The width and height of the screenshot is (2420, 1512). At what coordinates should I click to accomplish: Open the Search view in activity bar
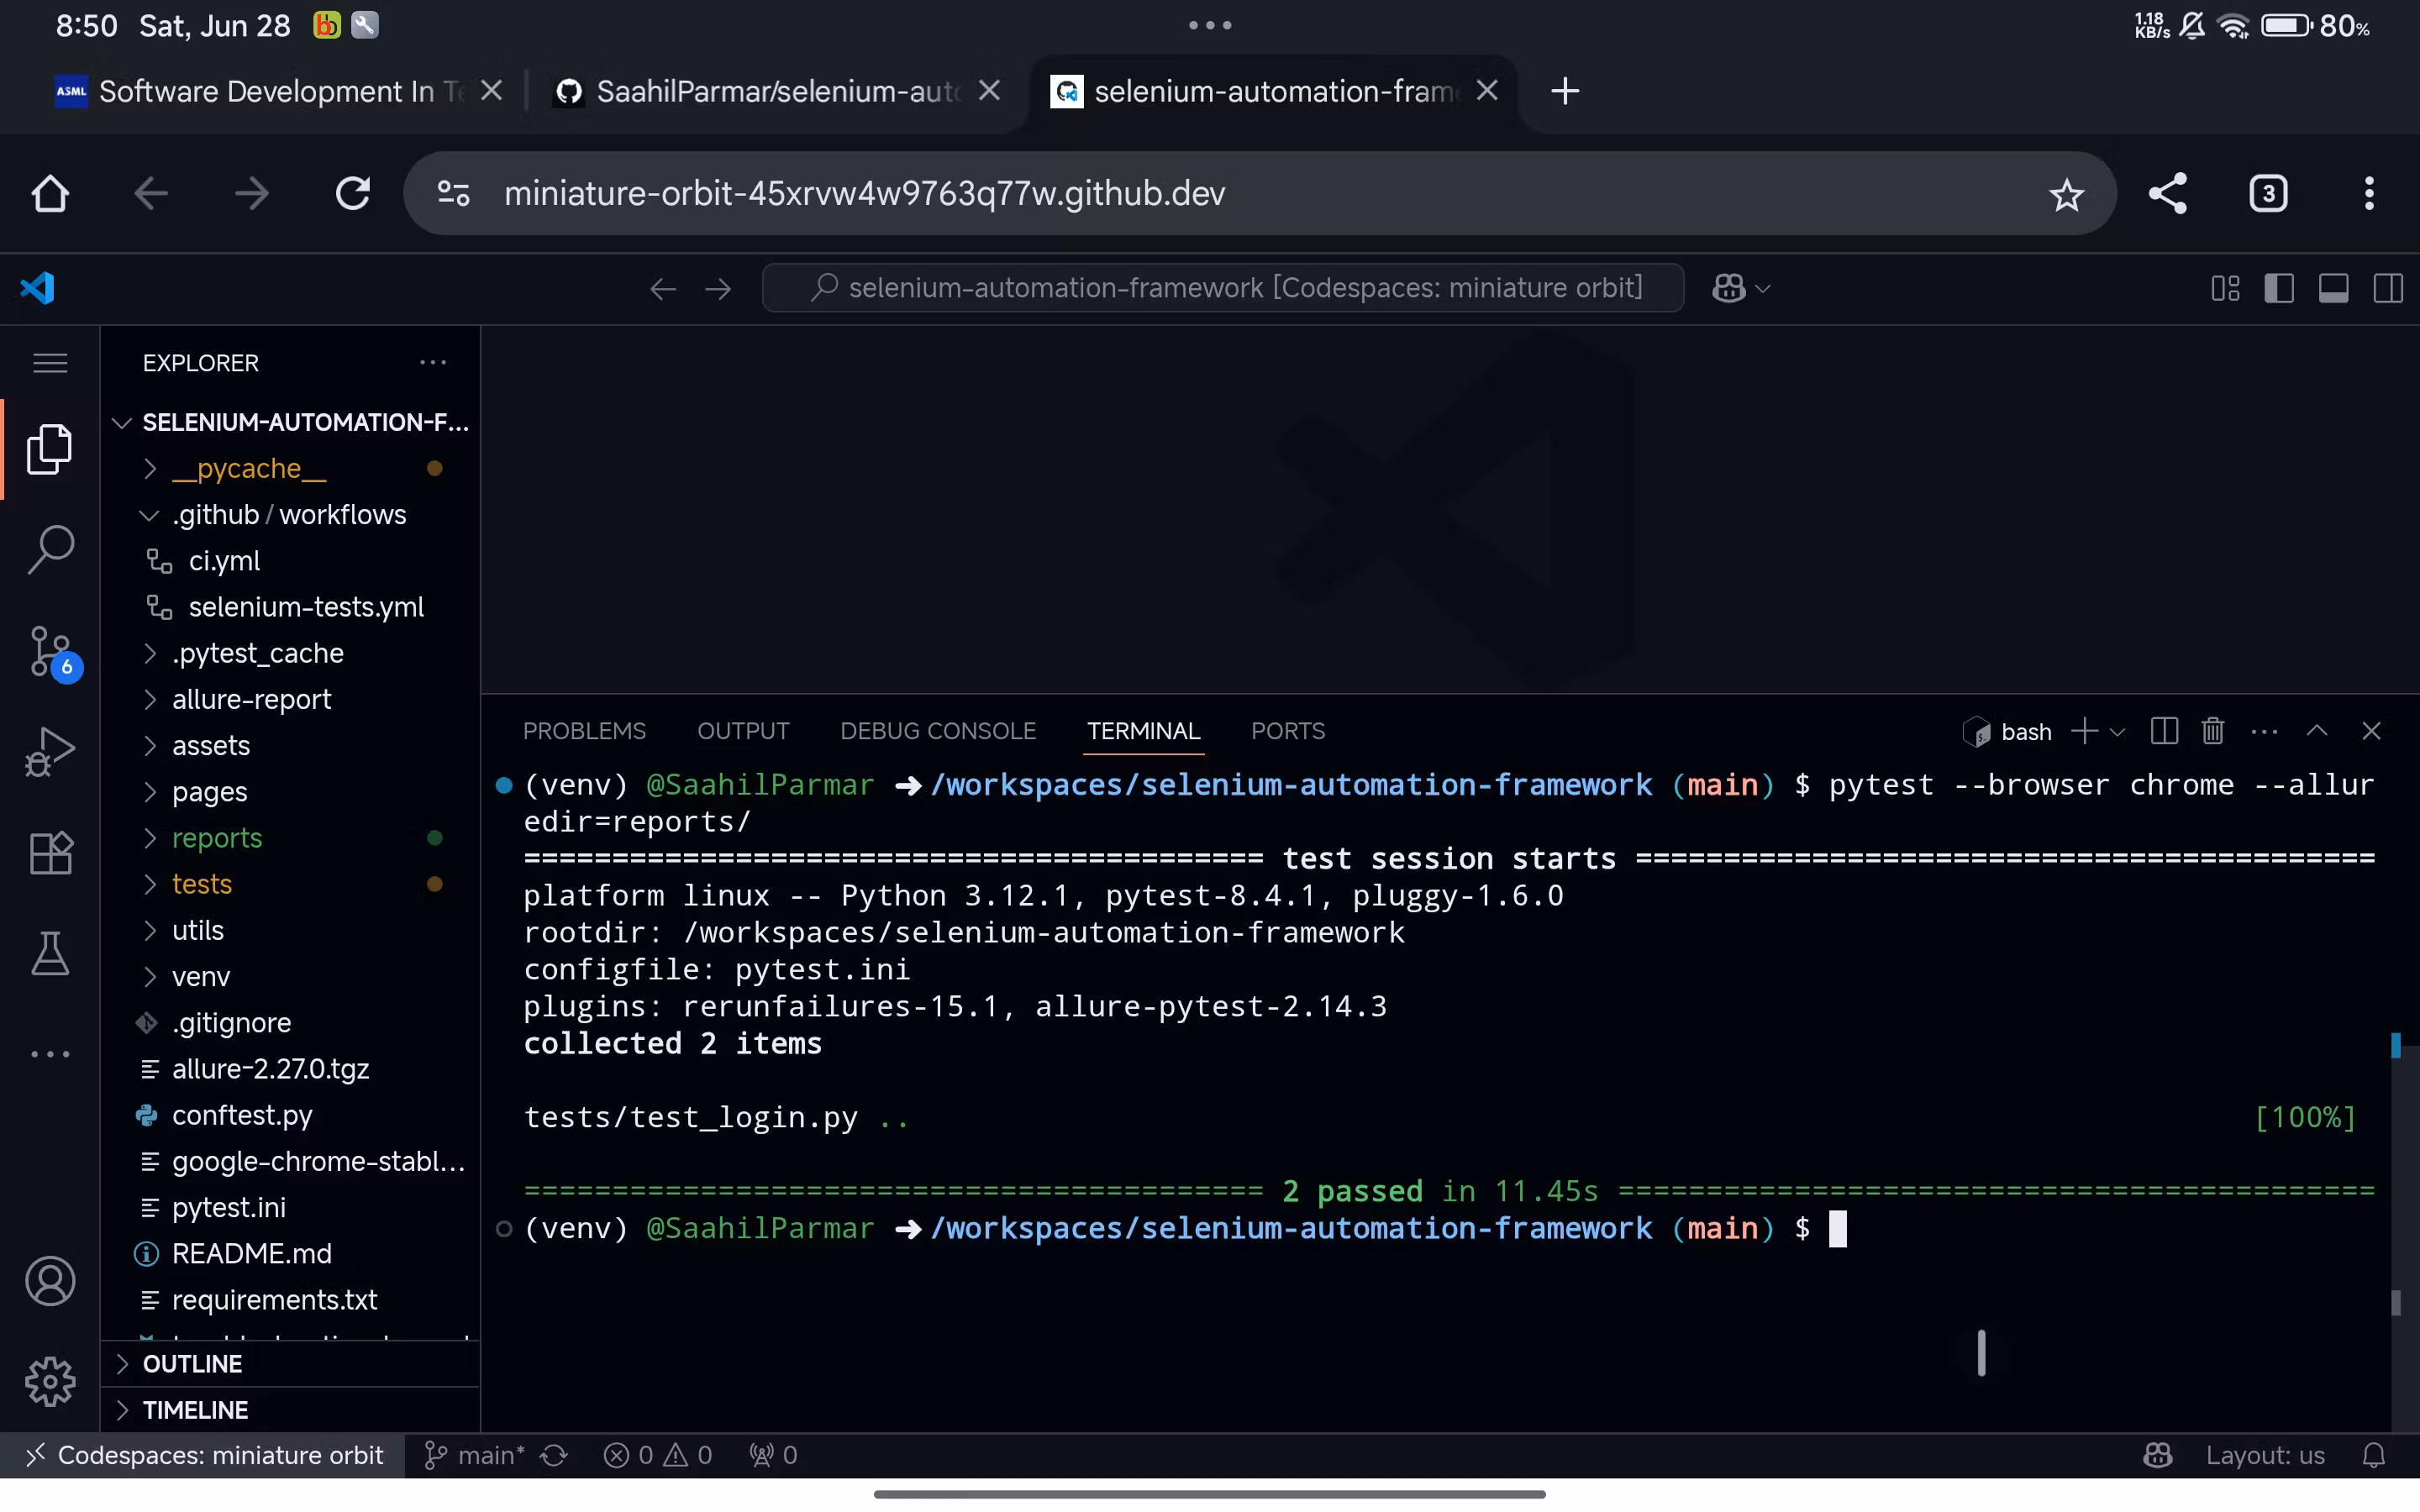pos(50,549)
